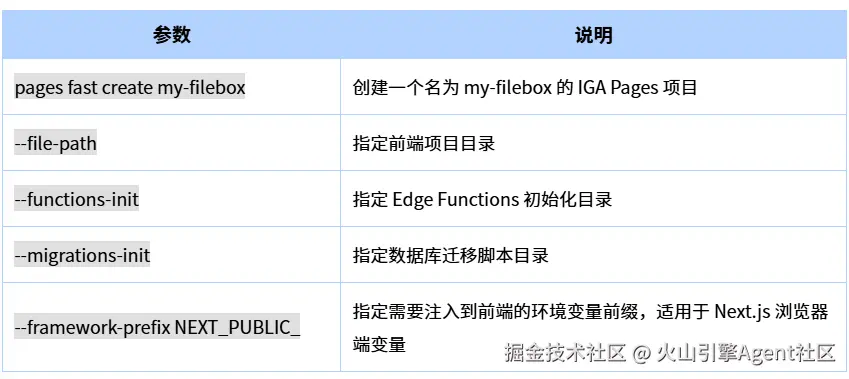Click the --framework-prefix NEXT_PUBLIC_ code
Viewport: 849px width, 379px height.
pyautogui.click(x=157, y=328)
